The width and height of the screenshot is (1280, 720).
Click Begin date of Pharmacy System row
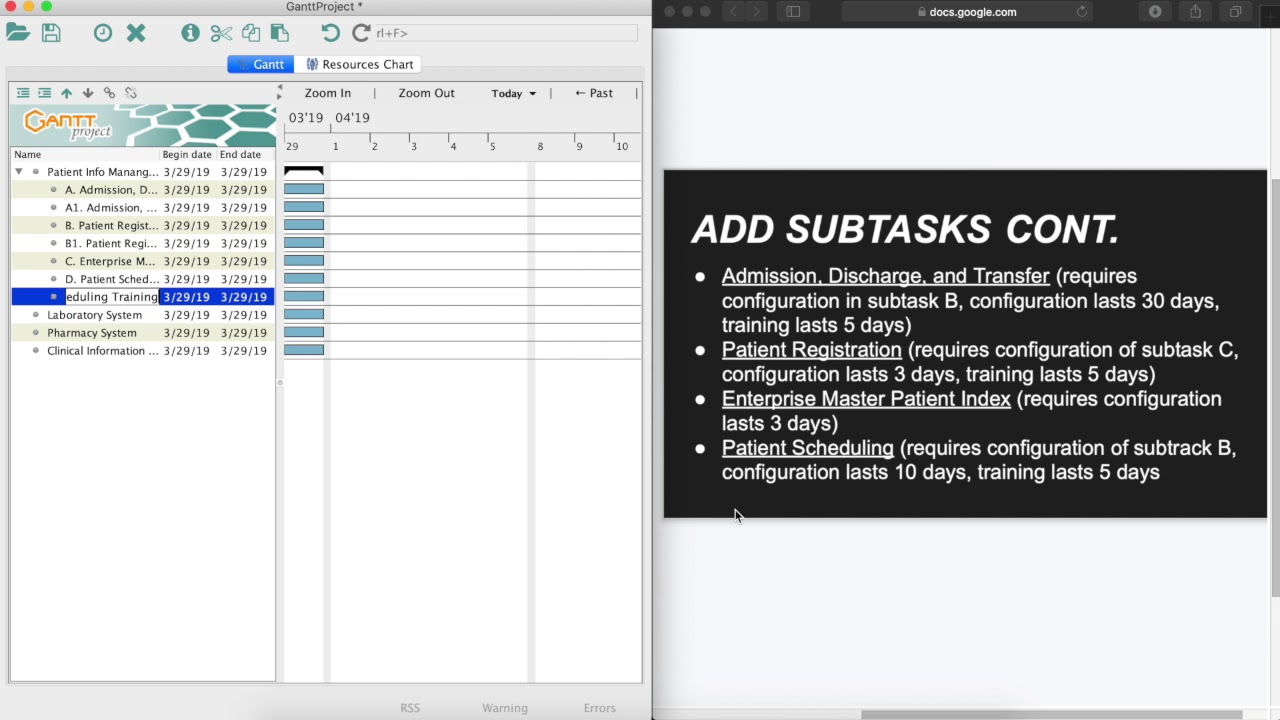(187, 333)
